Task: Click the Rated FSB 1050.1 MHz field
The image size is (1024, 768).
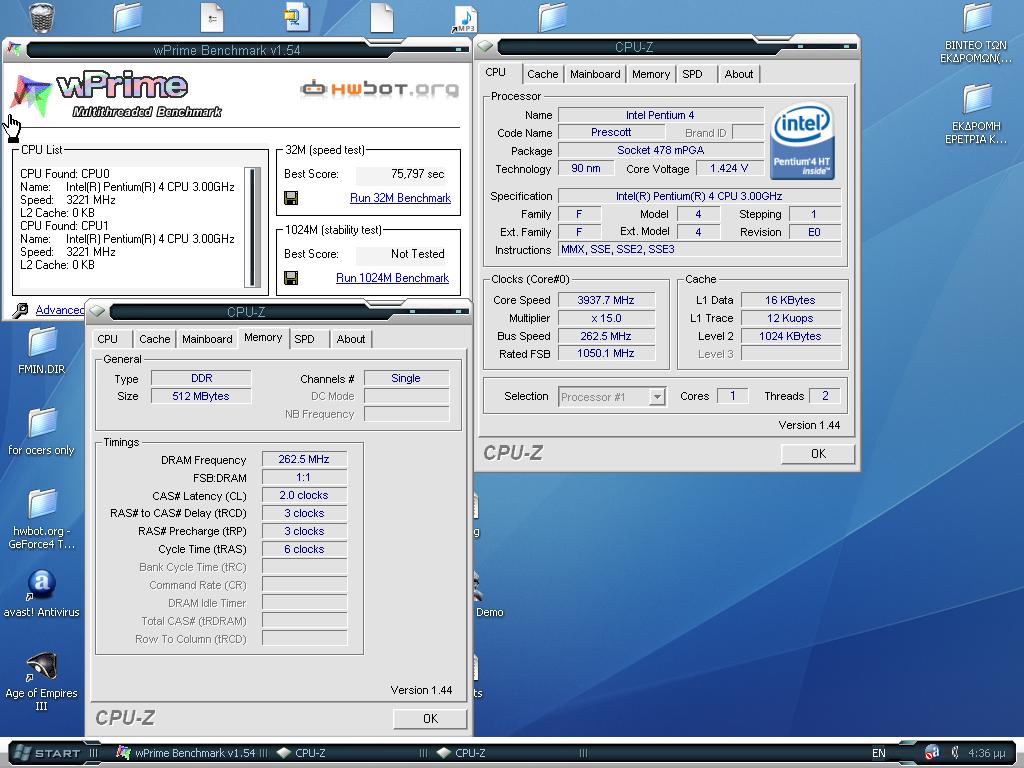Action: coord(606,353)
